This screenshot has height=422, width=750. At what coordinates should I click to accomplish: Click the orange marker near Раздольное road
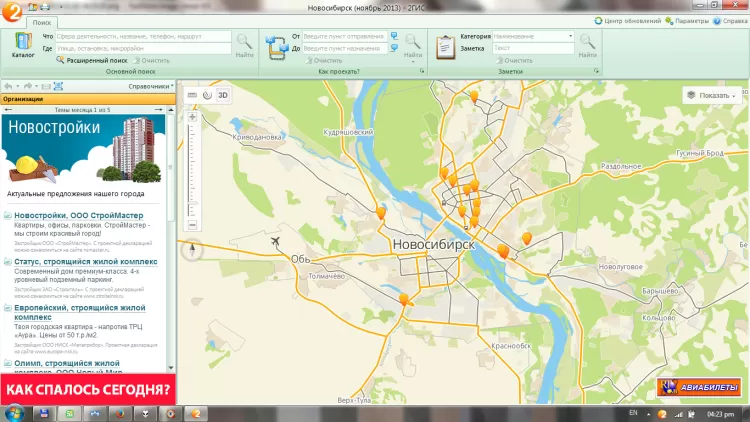[527, 238]
